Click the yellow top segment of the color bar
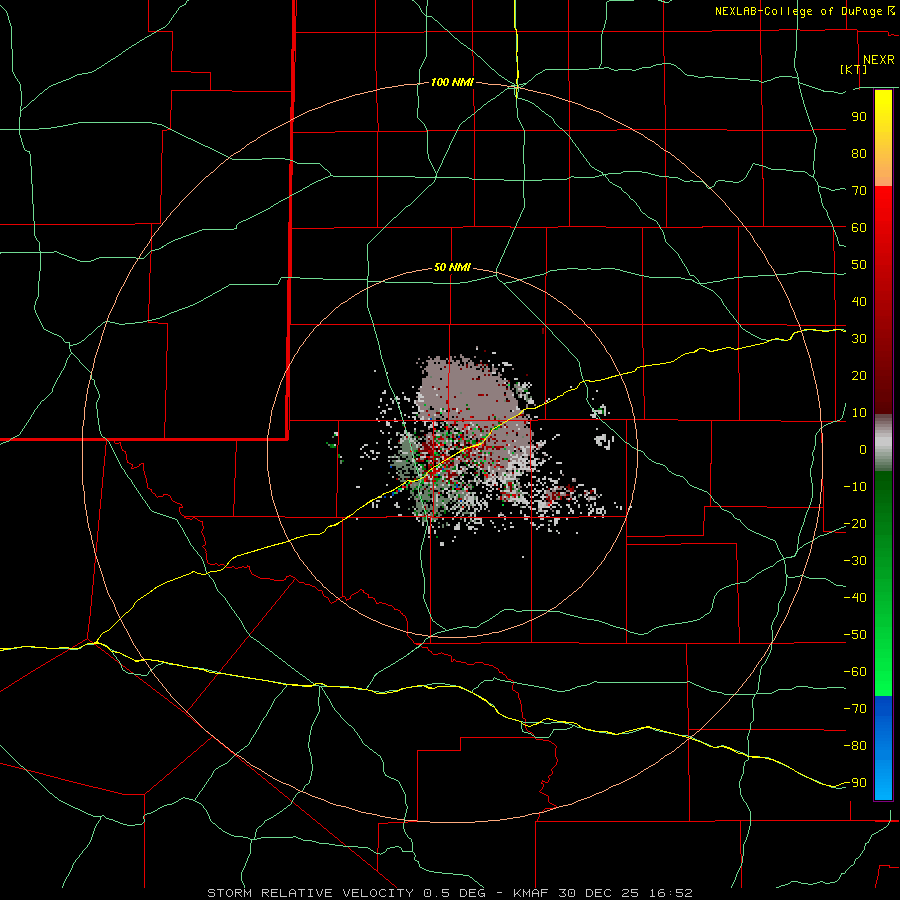This screenshot has height=900, width=900. [883, 138]
